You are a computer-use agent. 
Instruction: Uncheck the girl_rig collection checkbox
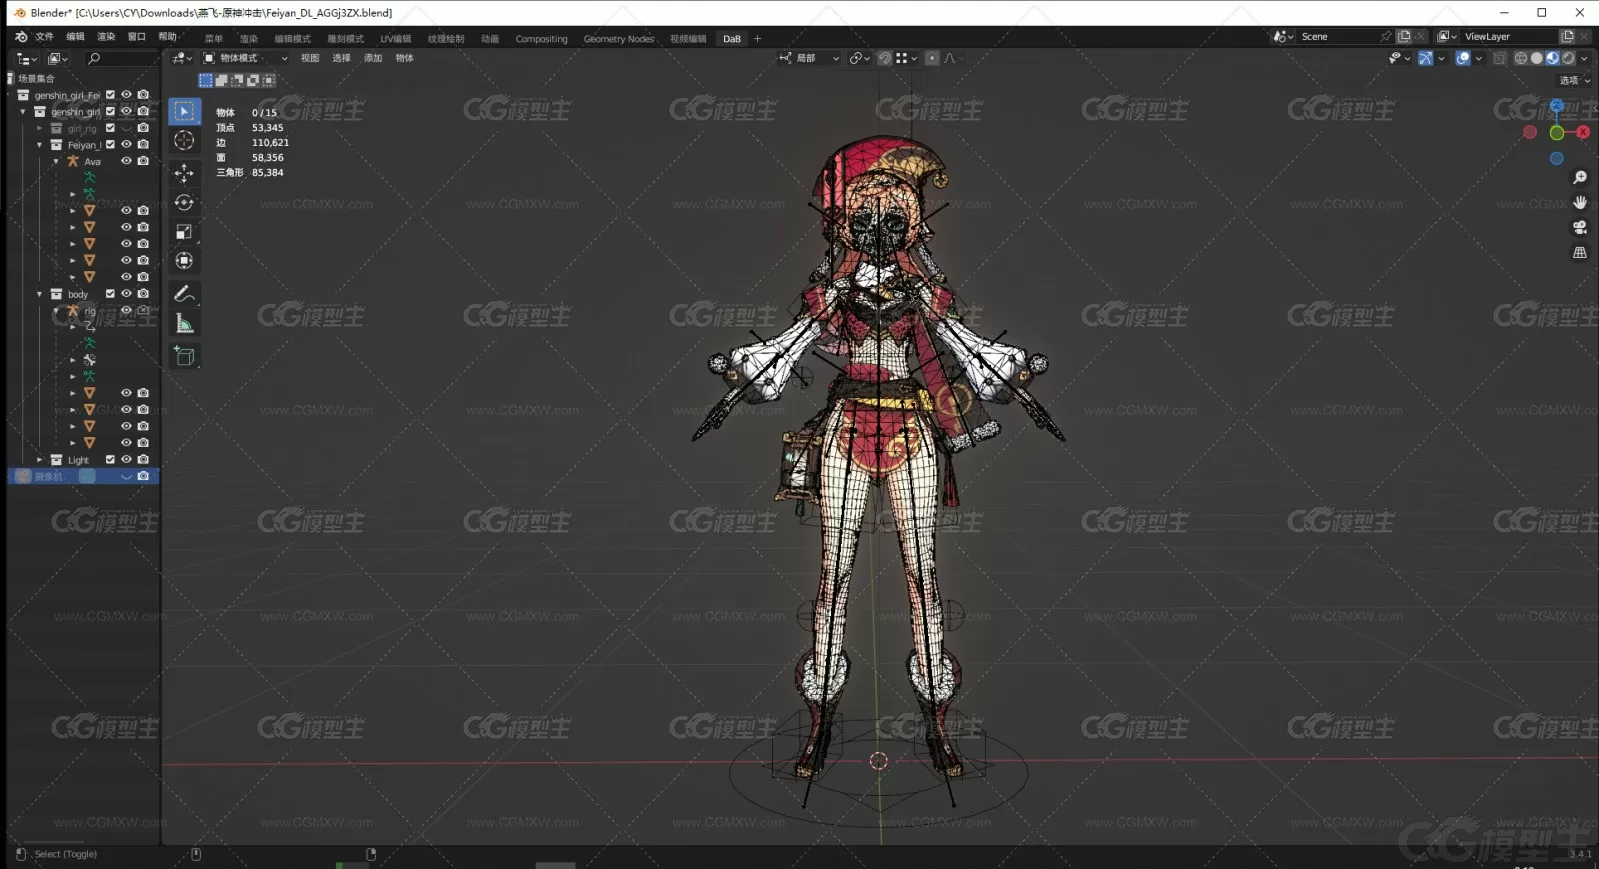110,128
